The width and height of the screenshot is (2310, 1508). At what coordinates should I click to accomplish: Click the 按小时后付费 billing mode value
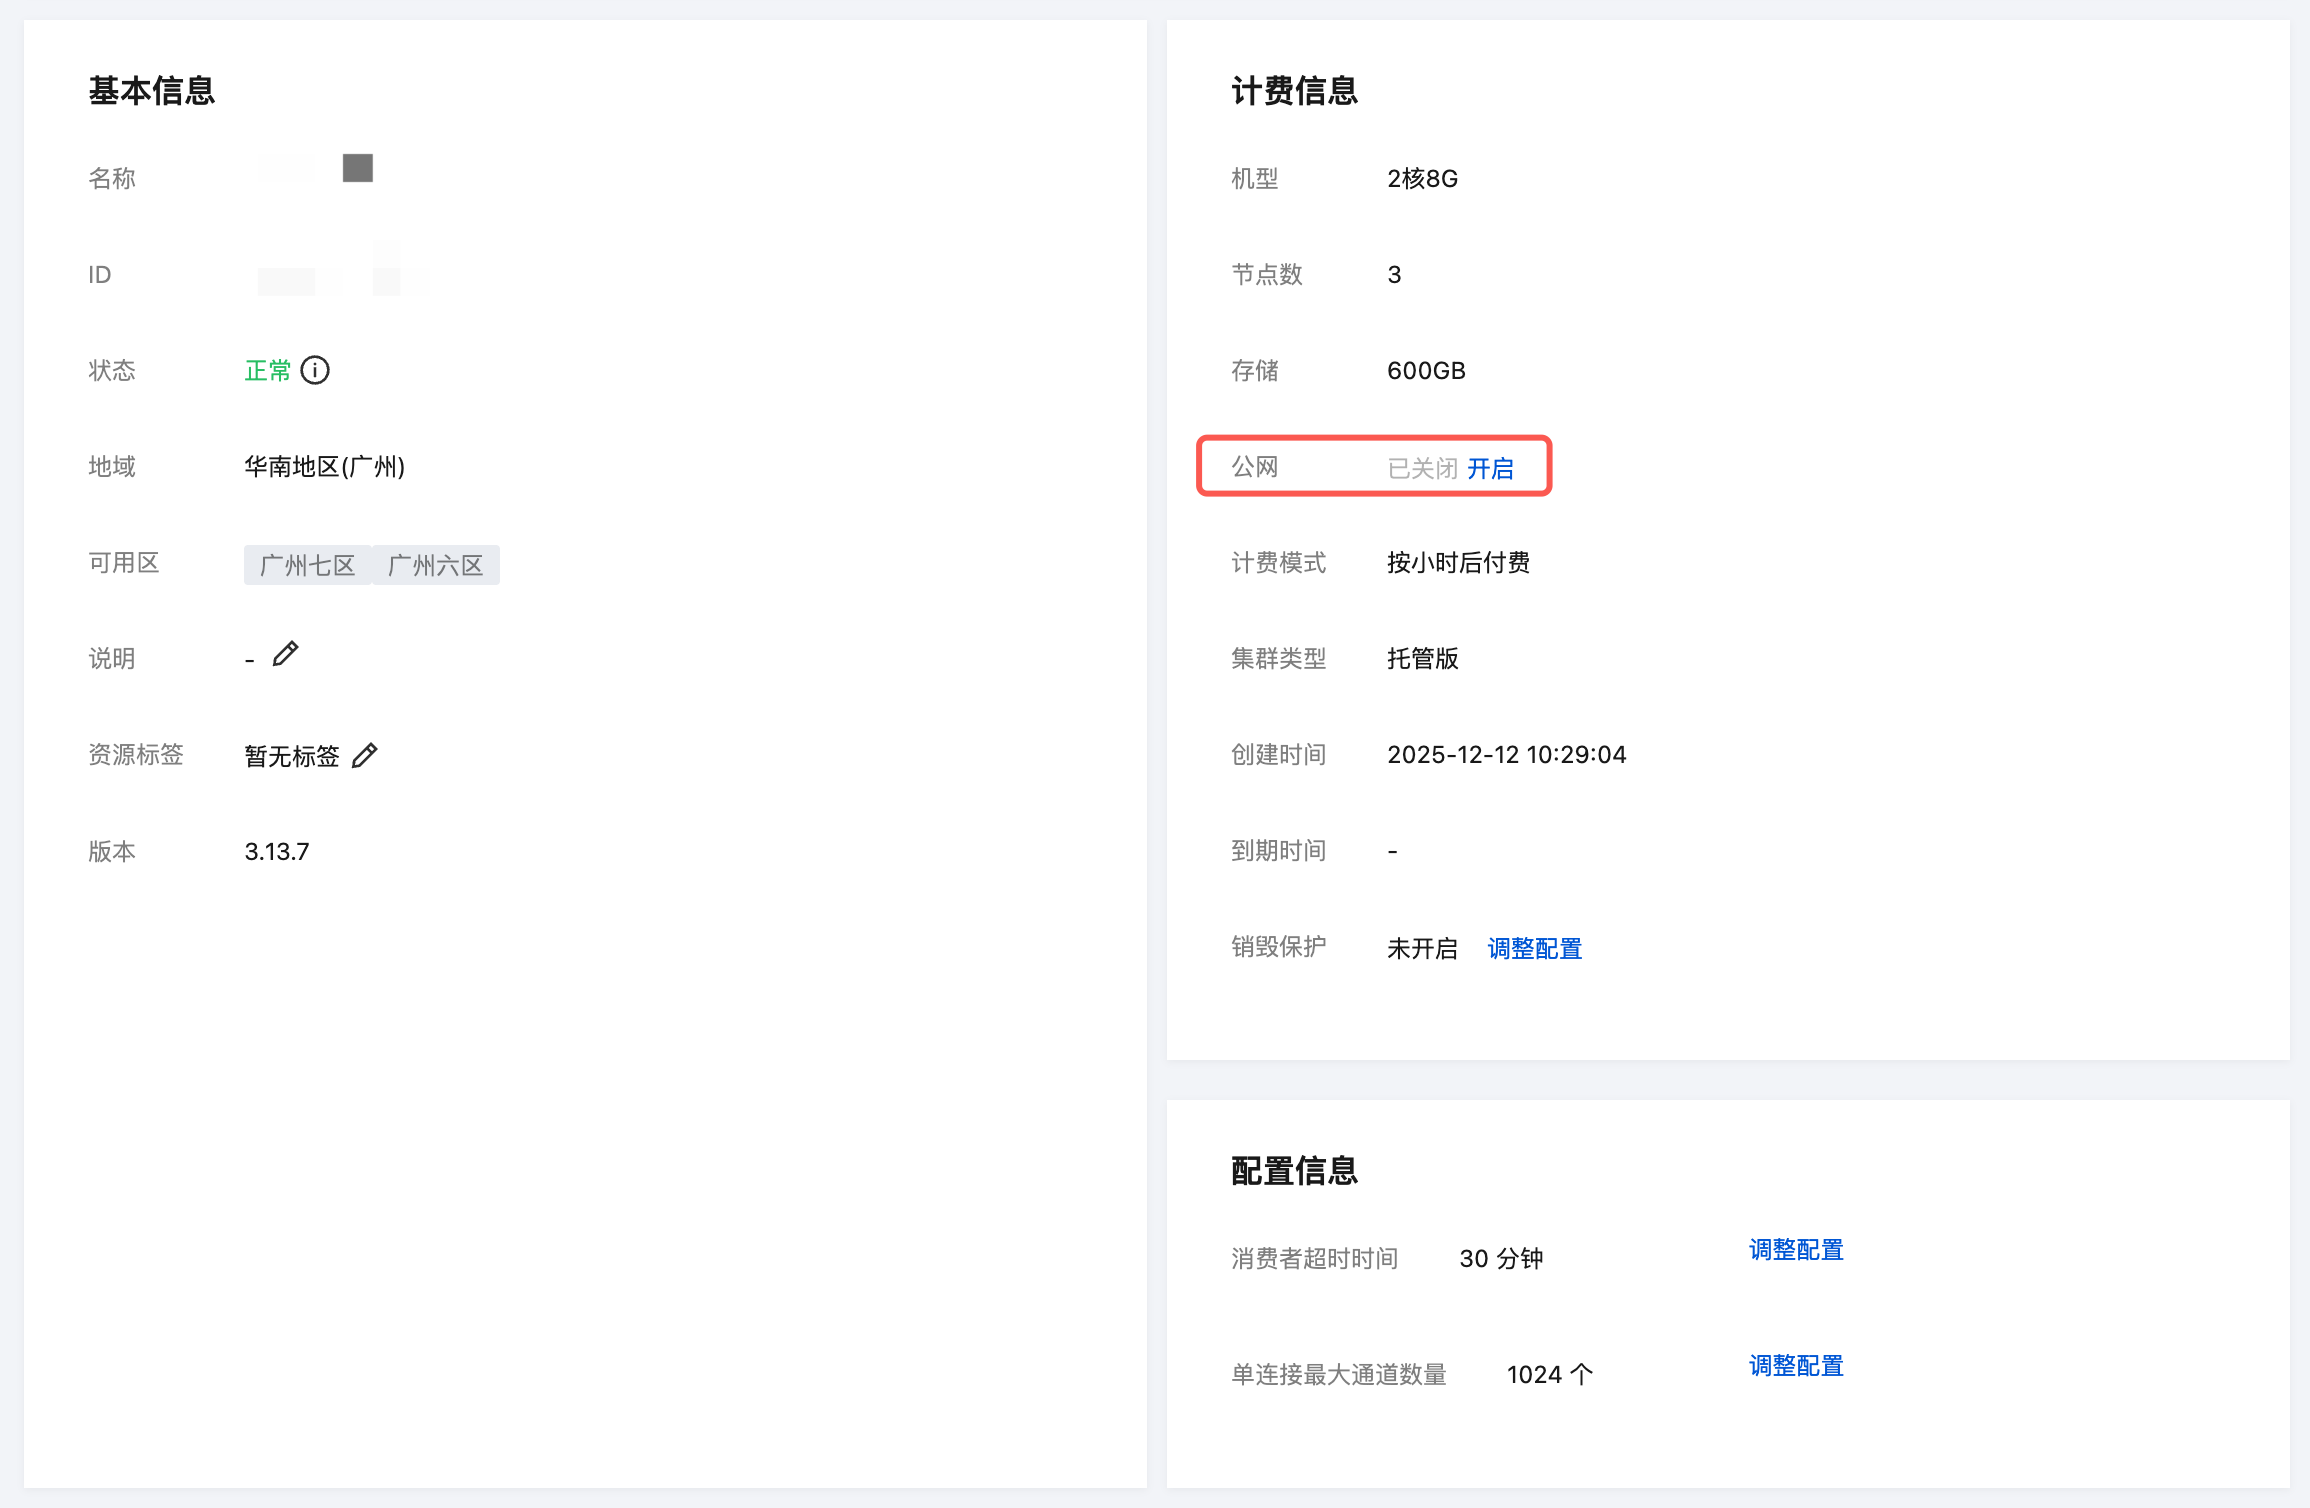click(1458, 563)
